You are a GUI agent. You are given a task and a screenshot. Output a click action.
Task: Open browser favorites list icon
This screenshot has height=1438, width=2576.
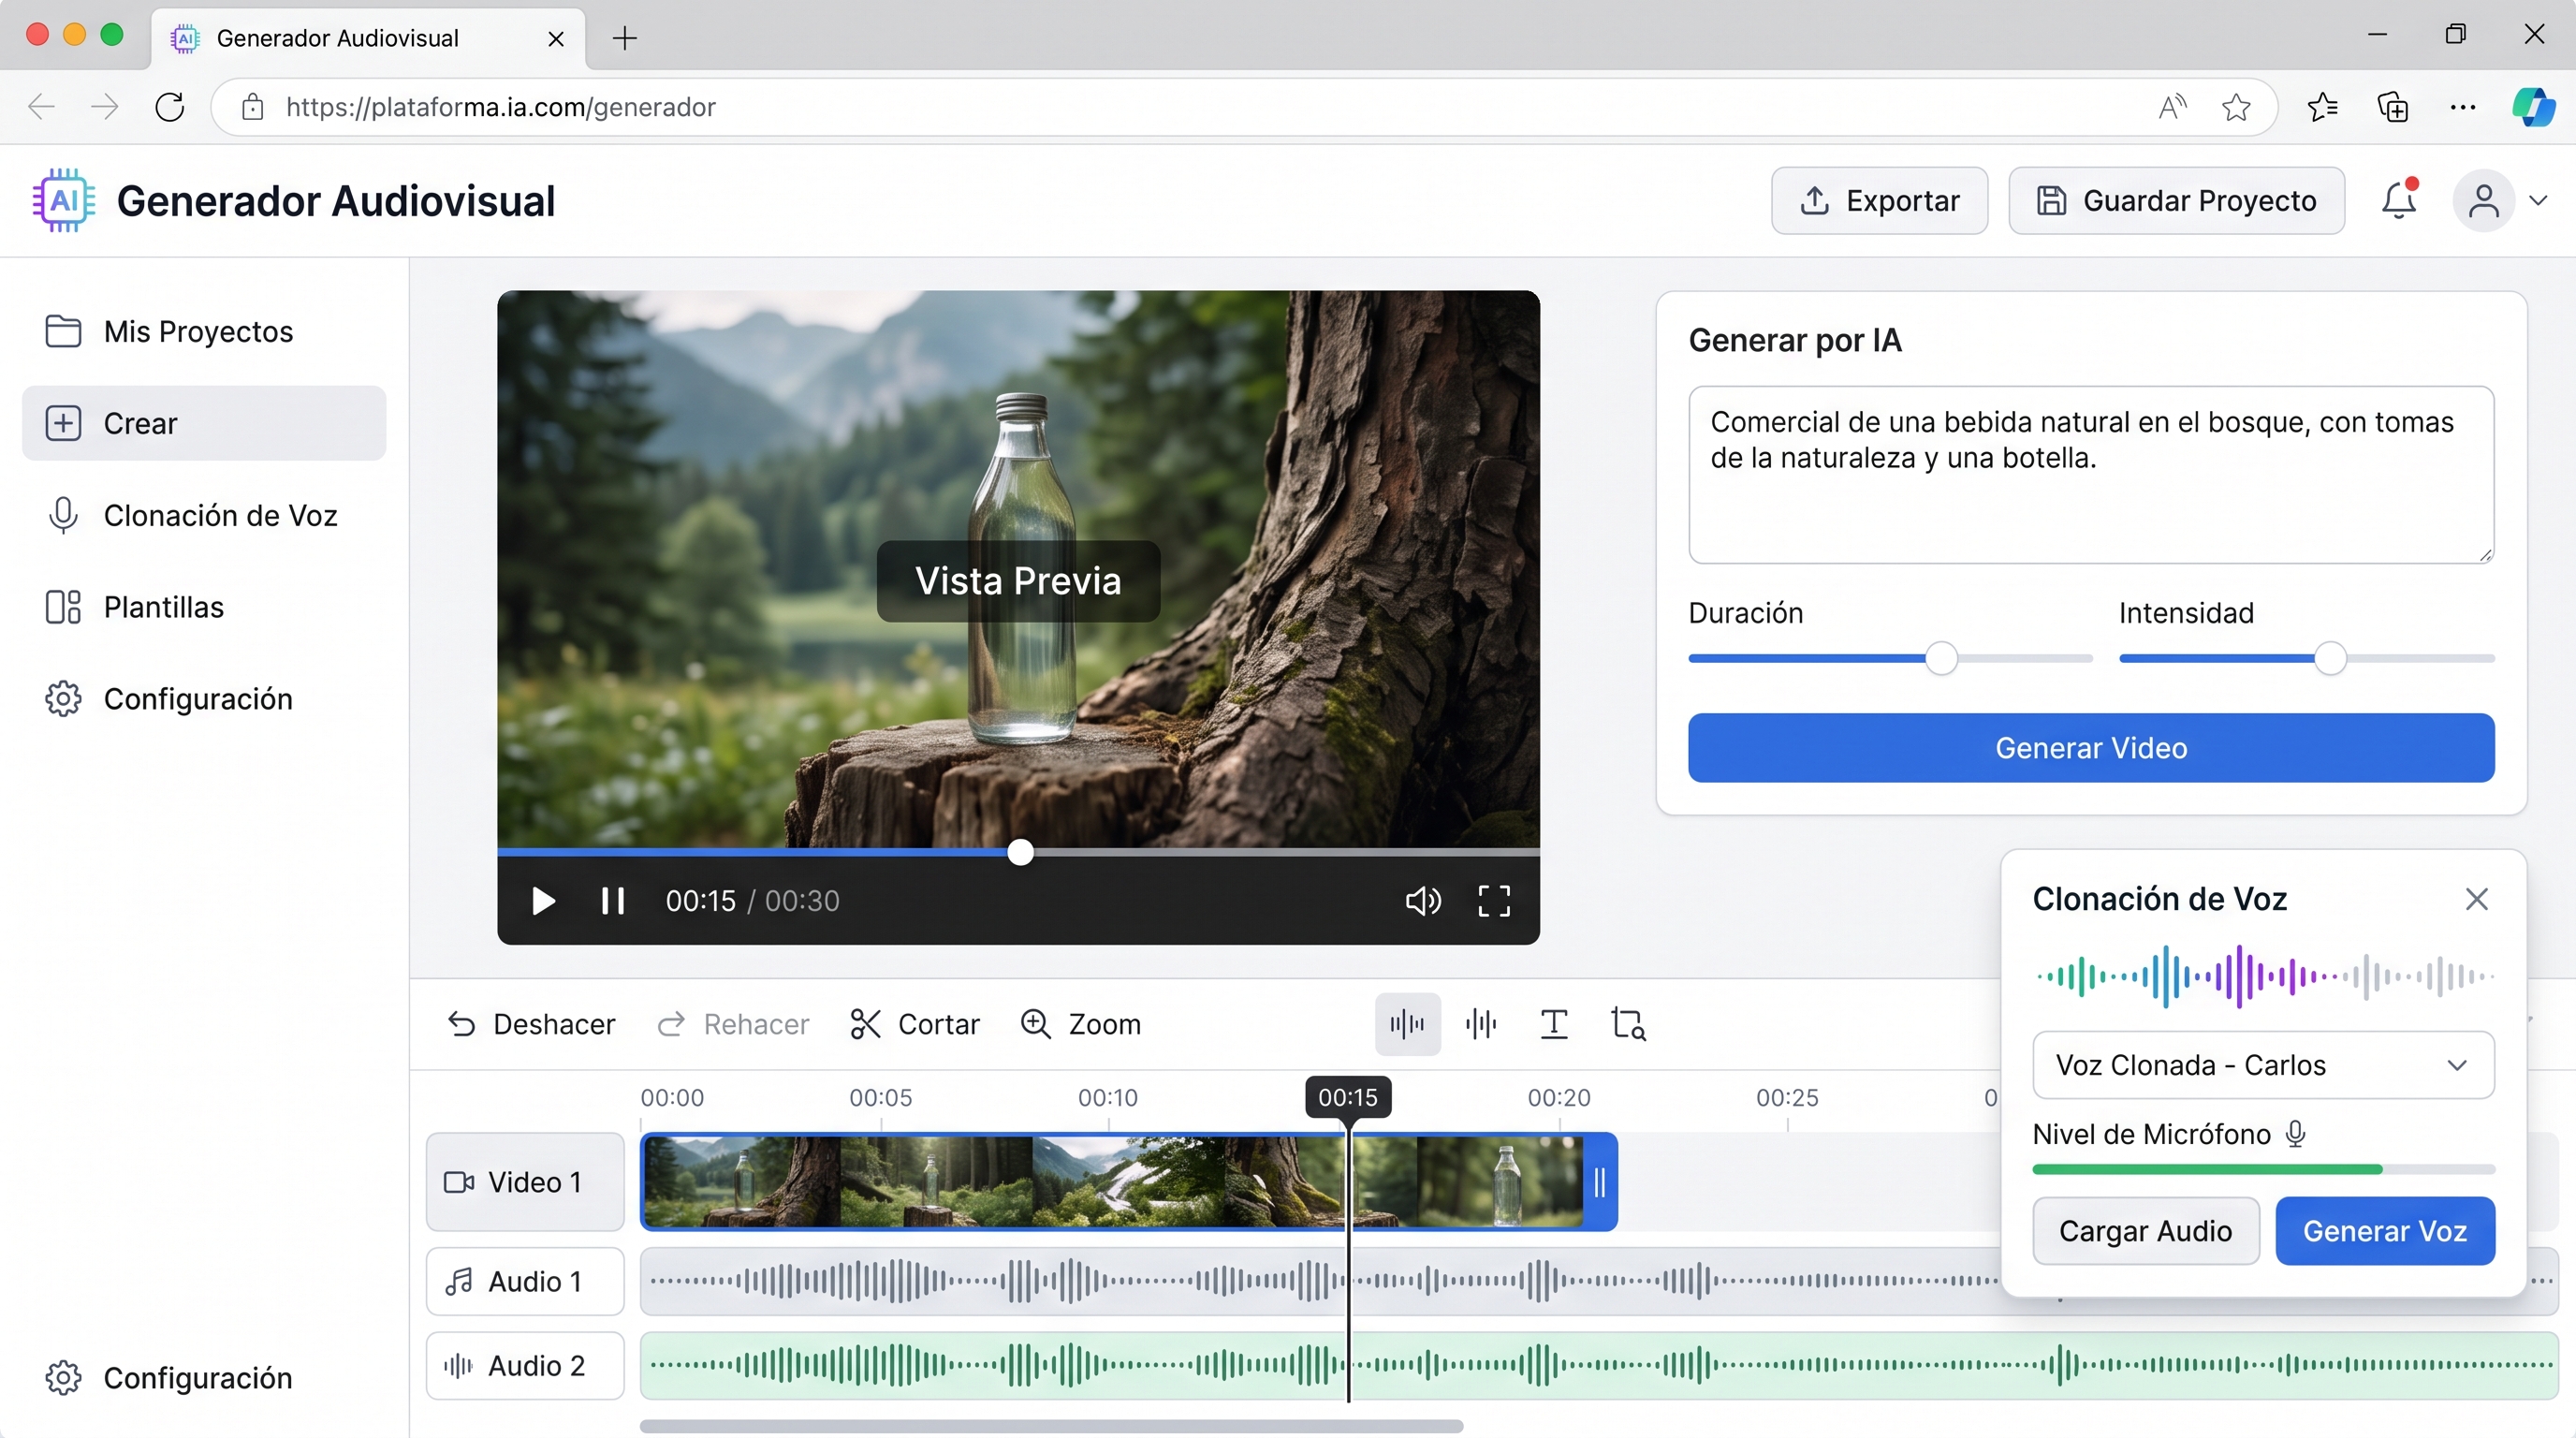pyautogui.click(x=2322, y=107)
